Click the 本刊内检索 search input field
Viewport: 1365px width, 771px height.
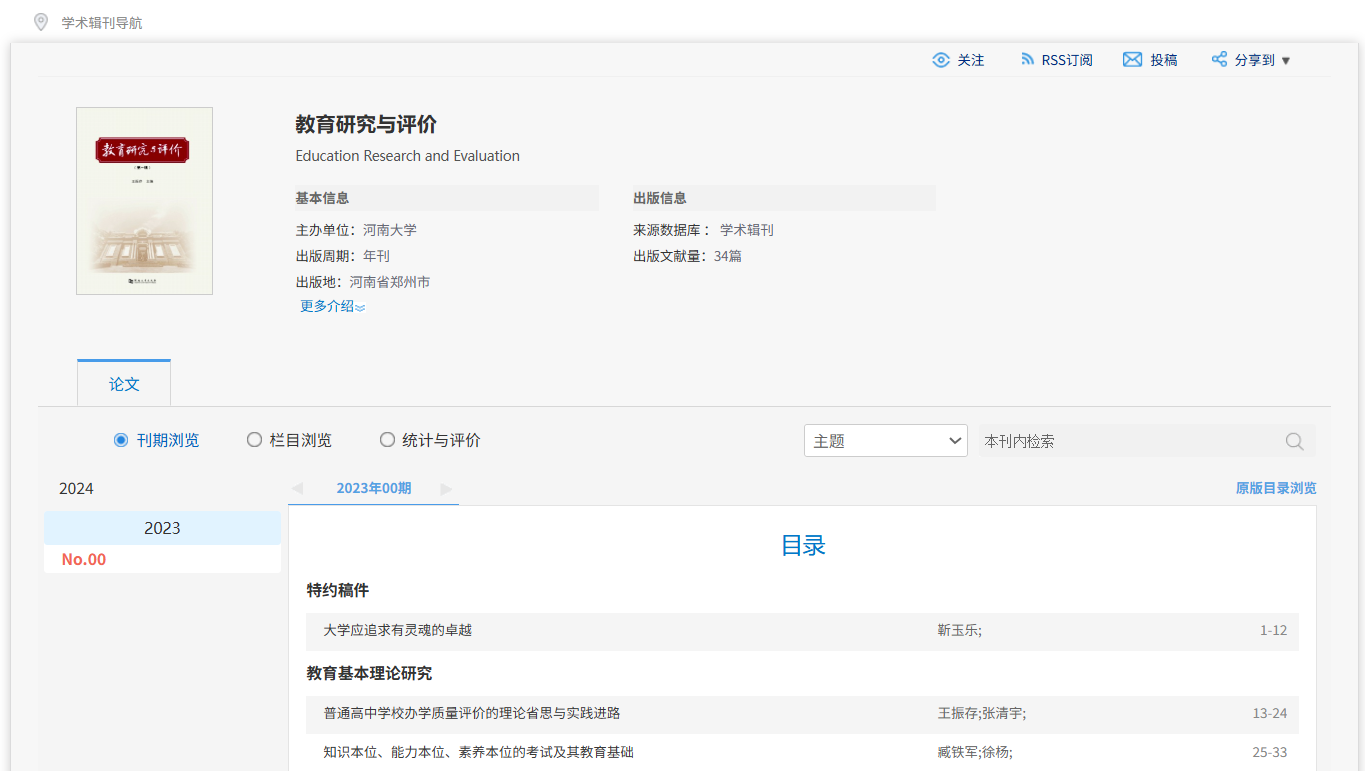point(1125,441)
